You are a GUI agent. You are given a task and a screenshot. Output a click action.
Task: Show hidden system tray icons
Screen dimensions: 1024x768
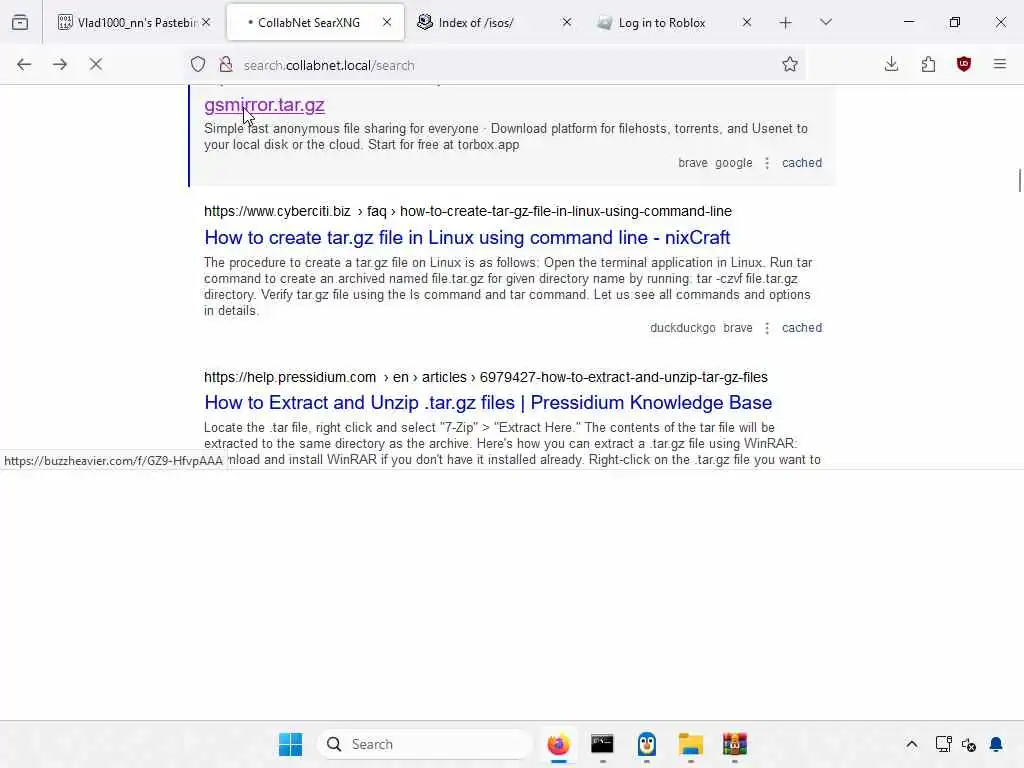point(912,744)
